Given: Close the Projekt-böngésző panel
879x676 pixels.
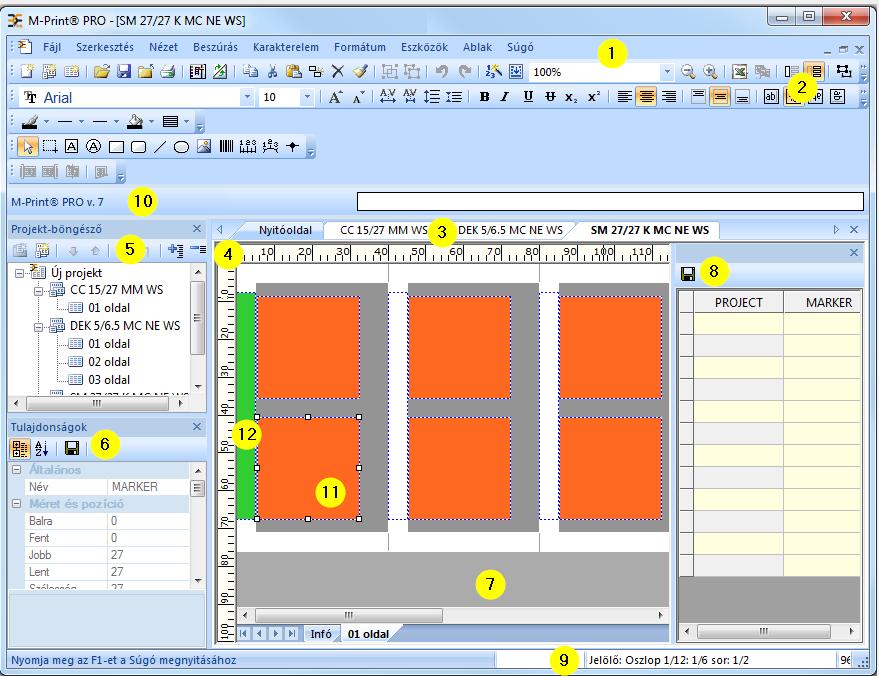Looking at the screenshot, I should click(x=197, y=229).
